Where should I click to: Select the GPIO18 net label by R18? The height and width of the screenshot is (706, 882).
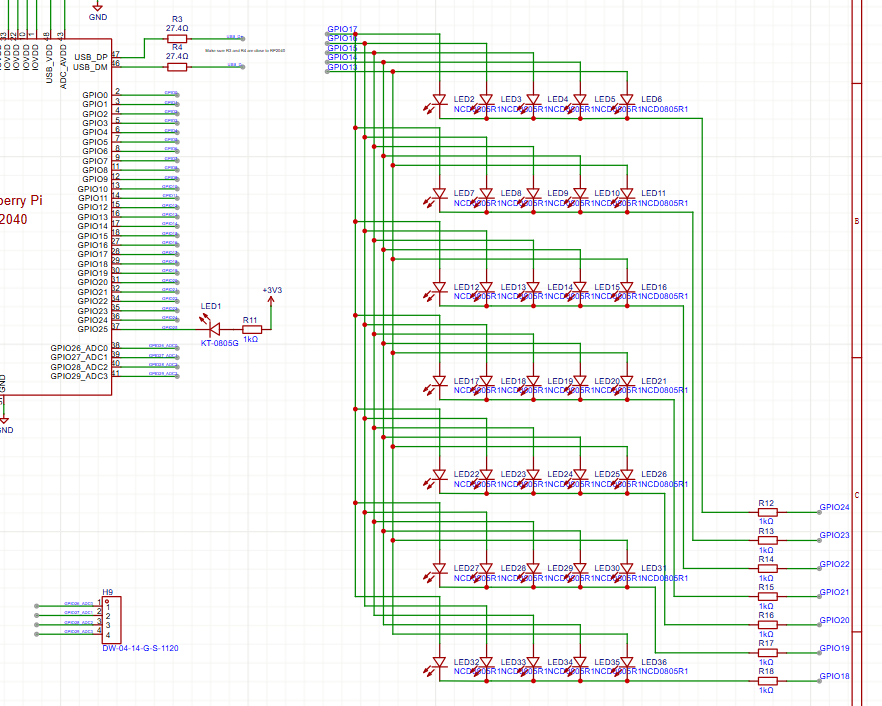pos(834,677)
